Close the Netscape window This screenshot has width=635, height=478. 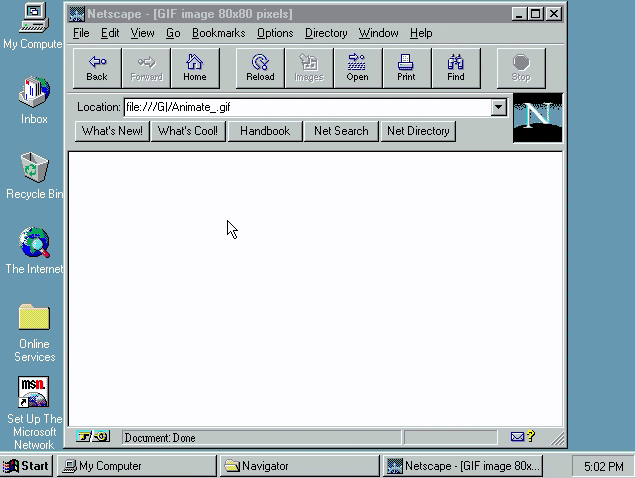pos(554,14)
